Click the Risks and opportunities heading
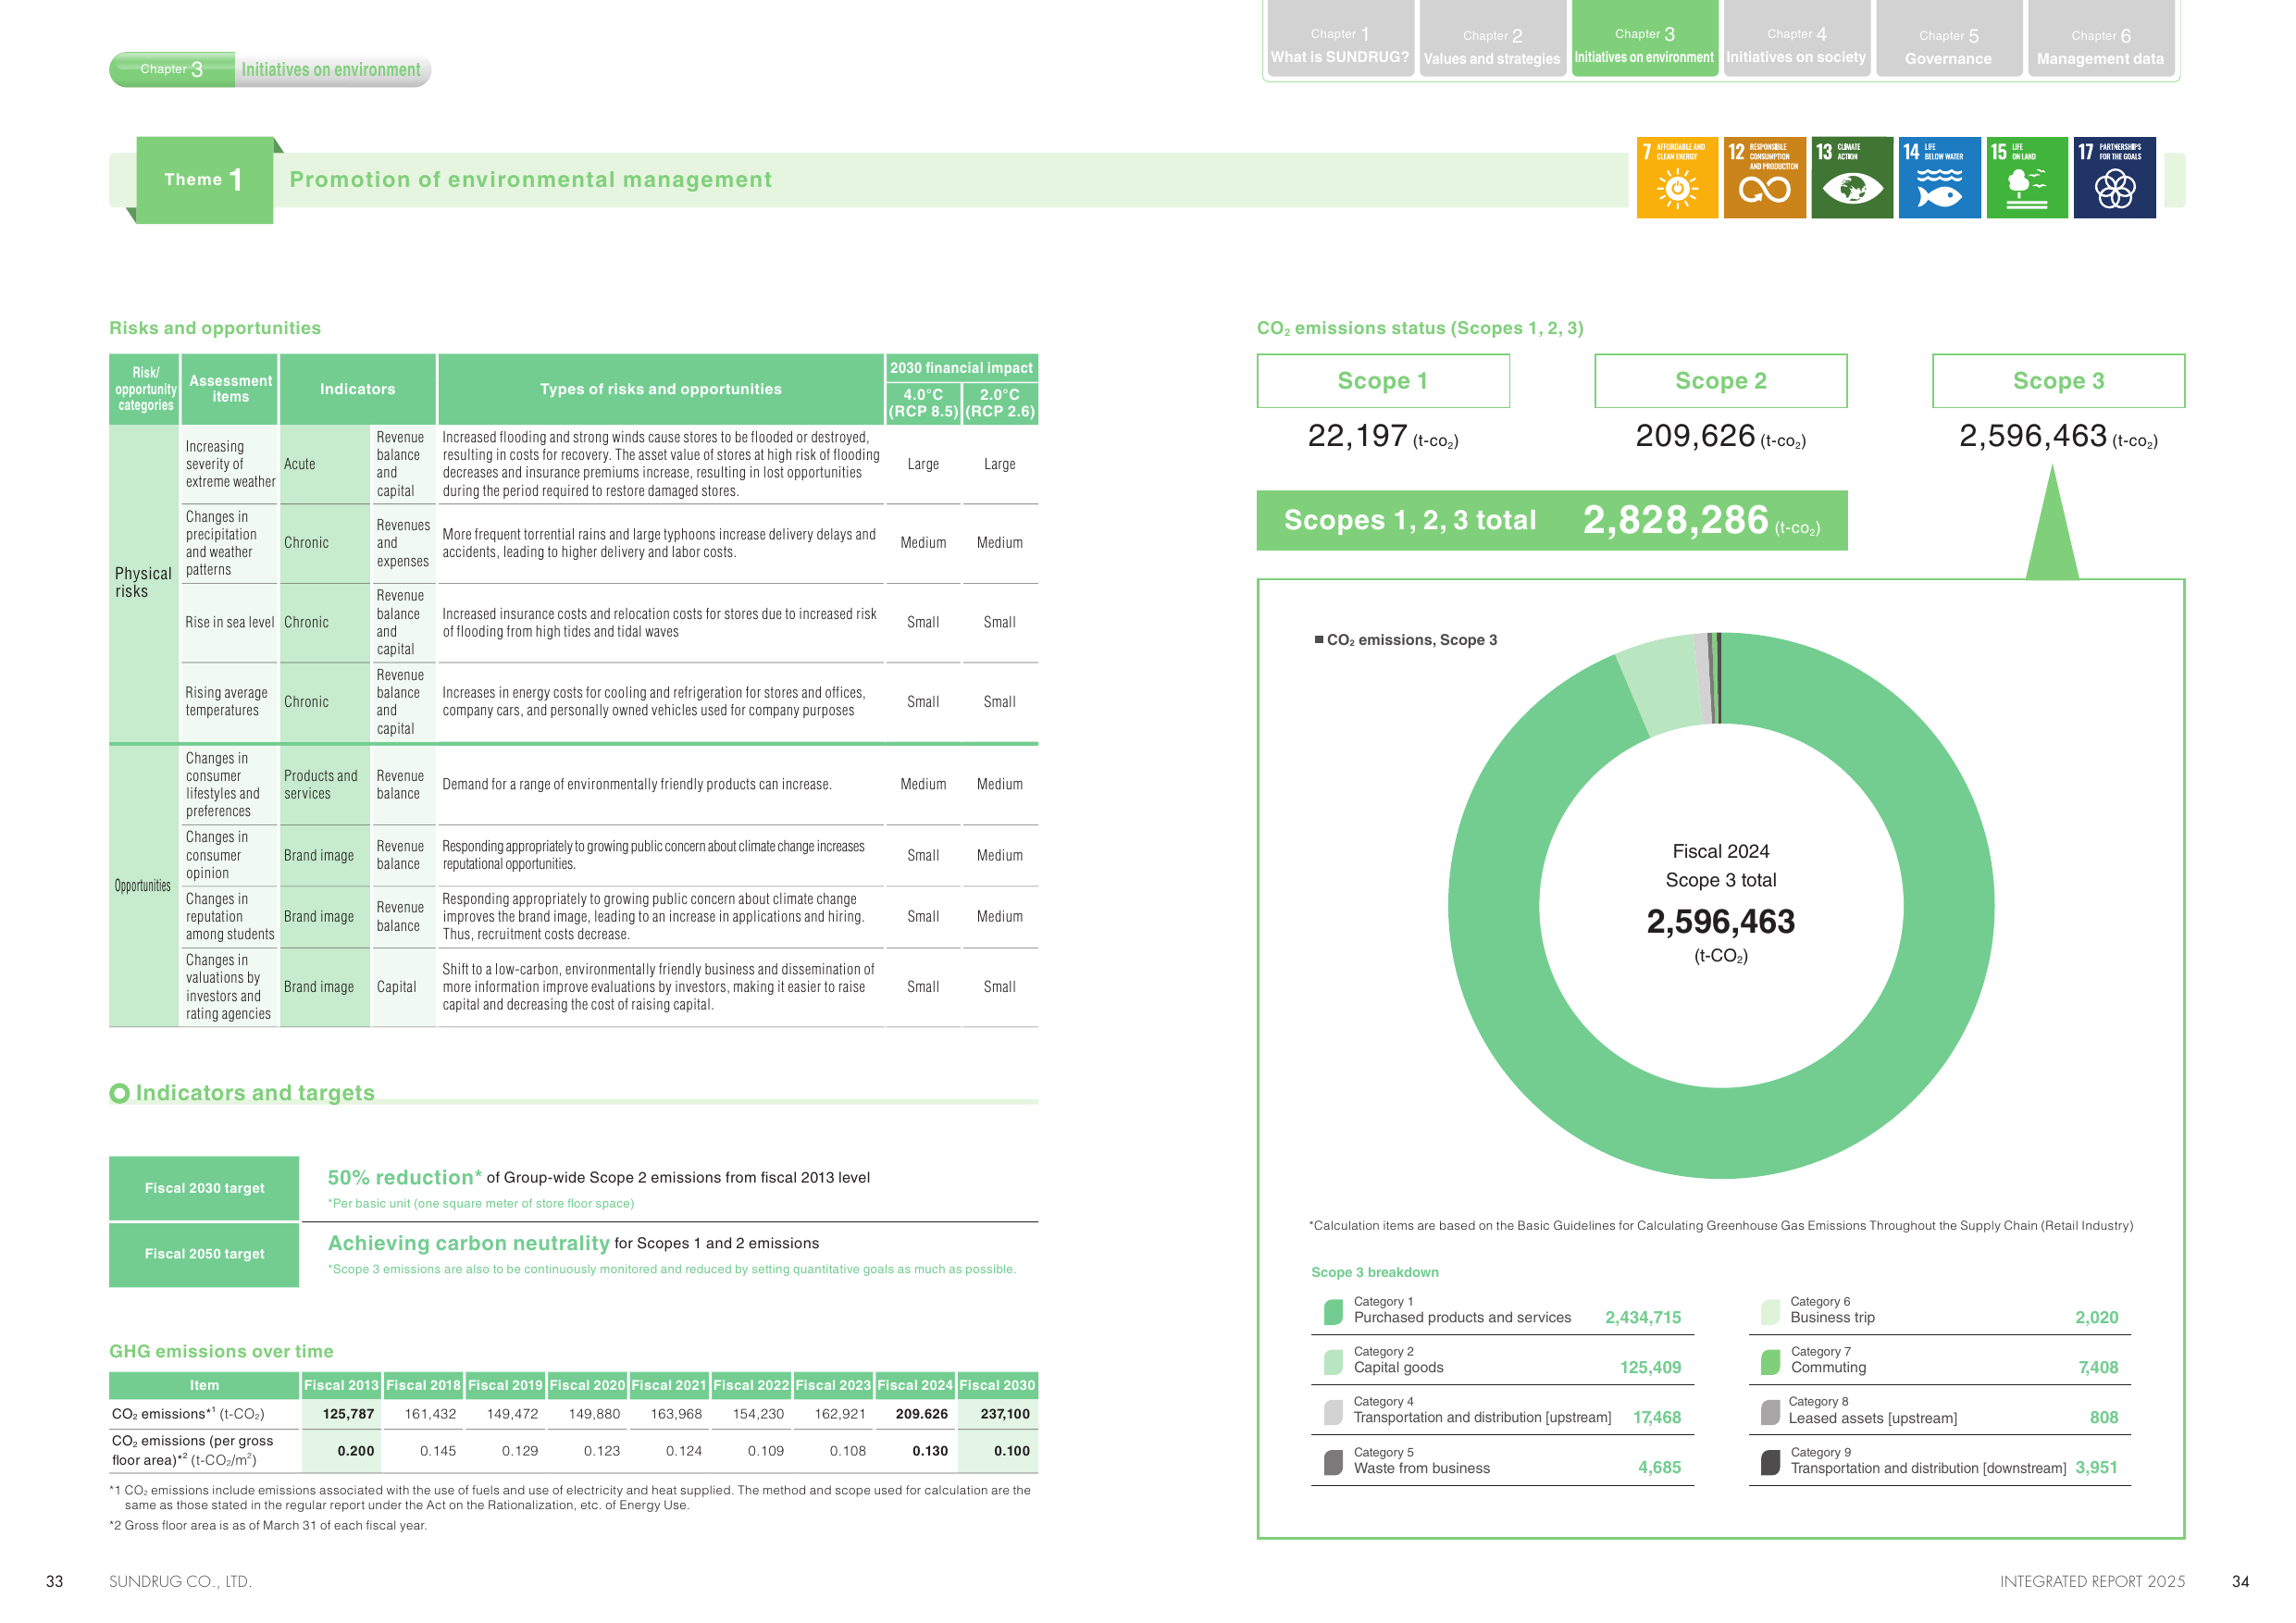This screenshot has height=1623, width=2296. point(215,328)
